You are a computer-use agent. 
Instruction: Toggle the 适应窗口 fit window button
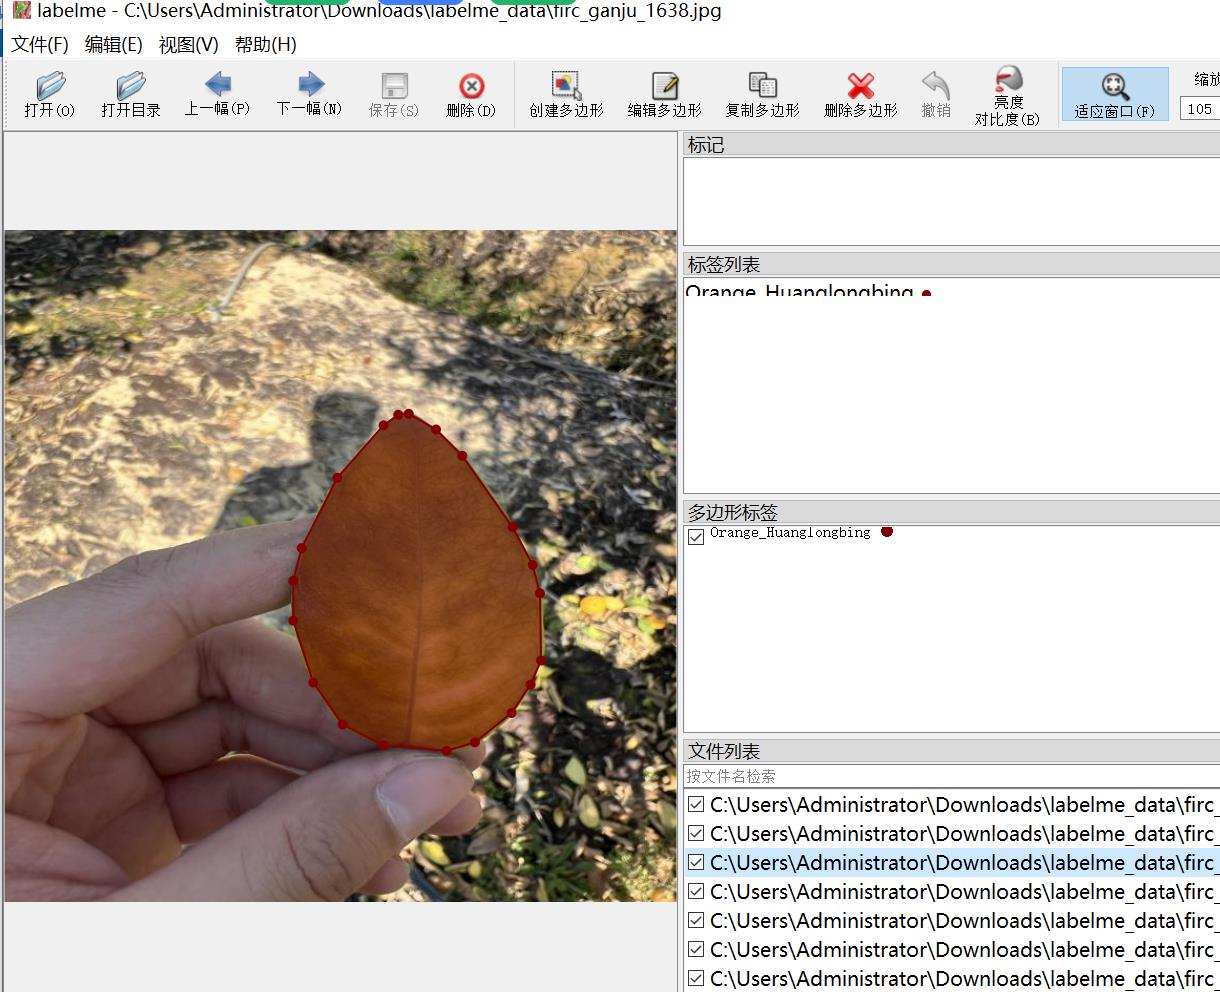click(x=1114, y=95)
